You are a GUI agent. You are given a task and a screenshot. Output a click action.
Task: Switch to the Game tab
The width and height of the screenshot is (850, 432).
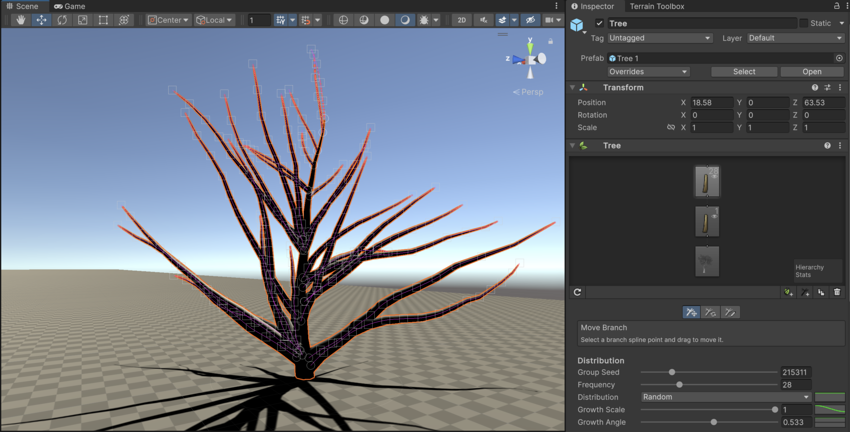69,6
